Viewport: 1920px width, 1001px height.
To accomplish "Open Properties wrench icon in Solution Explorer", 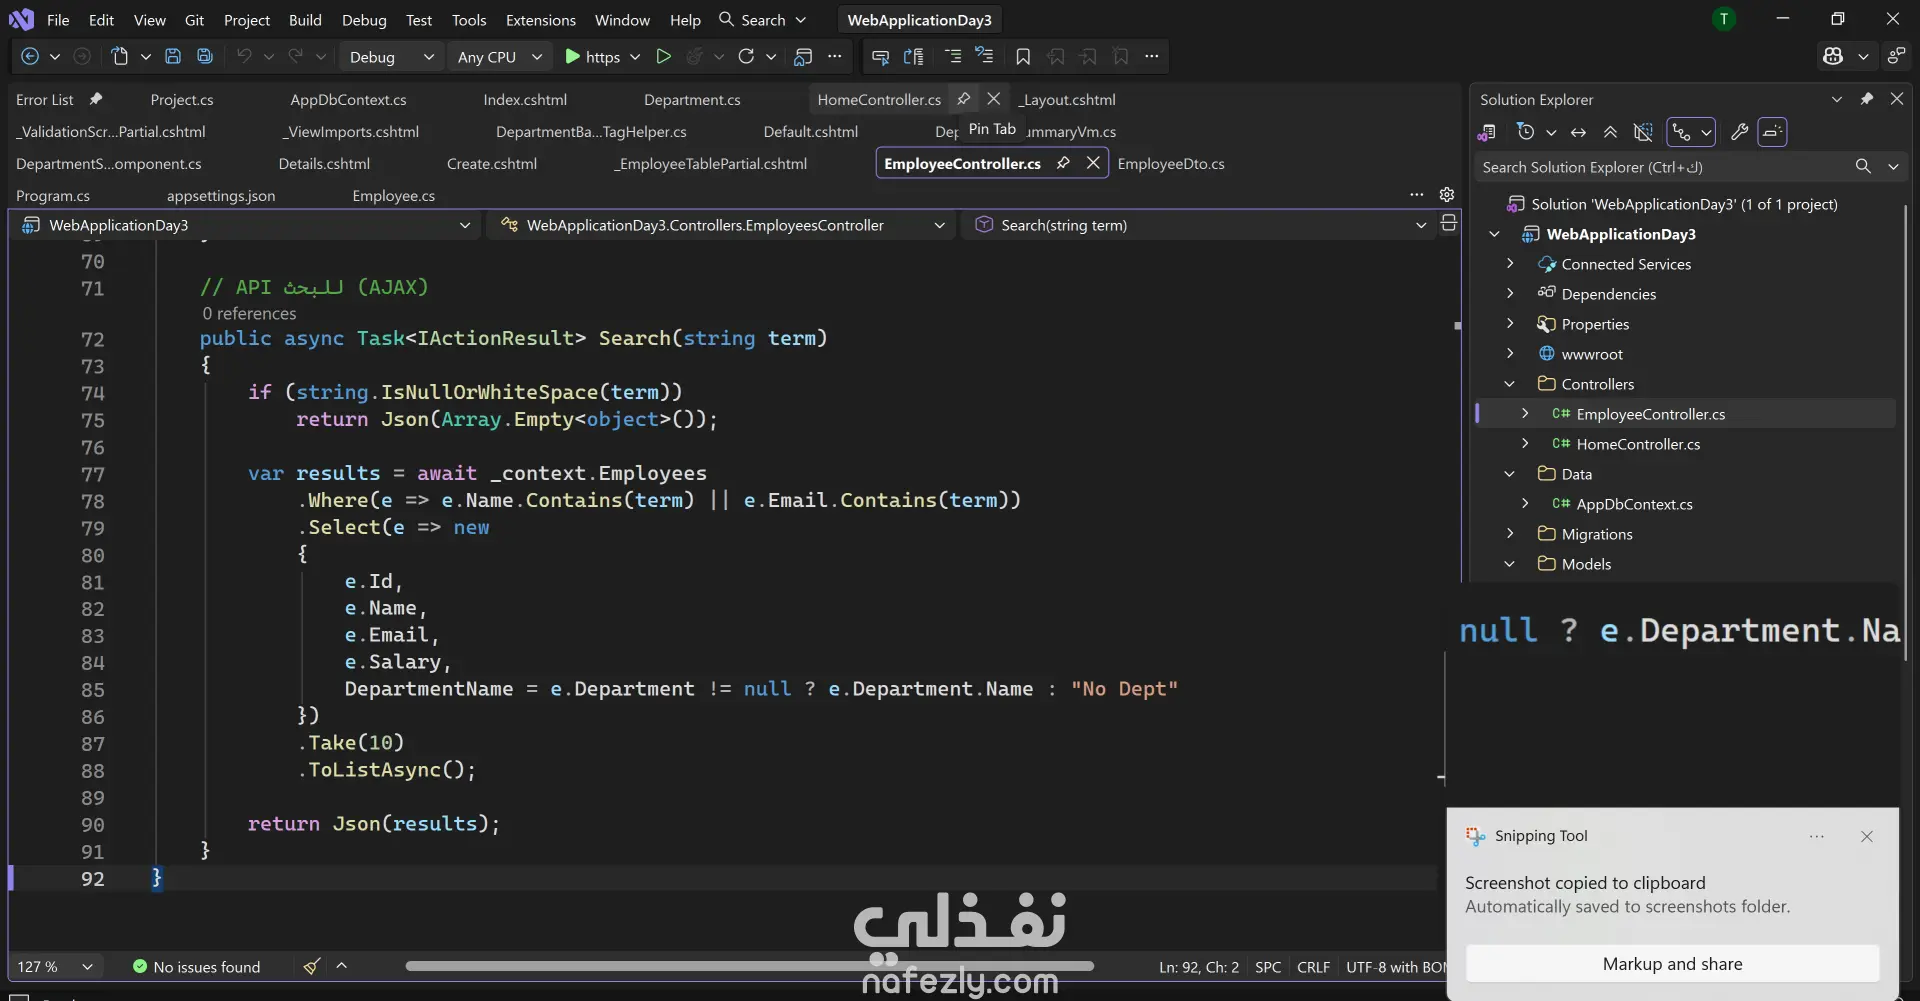I will [1740, 132].
